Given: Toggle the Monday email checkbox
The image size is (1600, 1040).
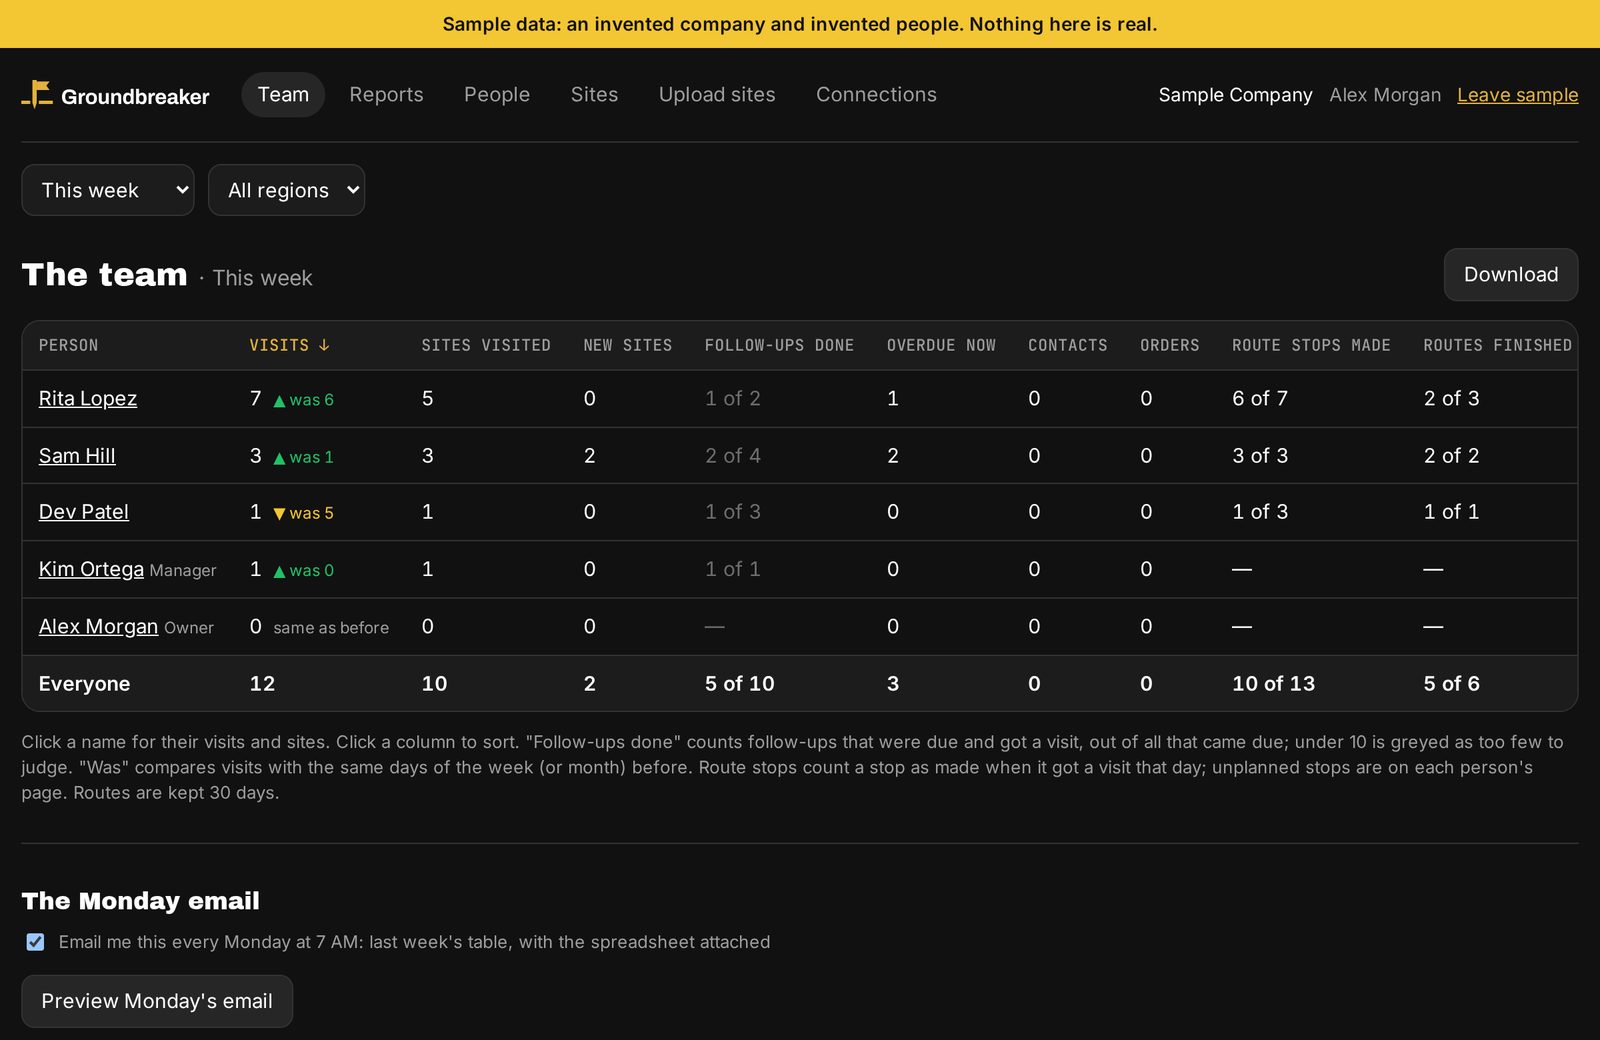Looking at the screenshot, I should (35, 942).
